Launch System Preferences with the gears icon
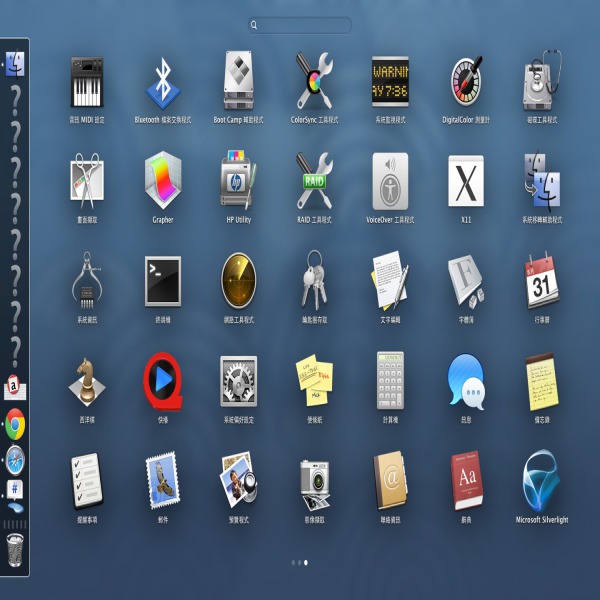This screenshot has width=600, height=600. pyautogui.click(x=238, y=381)
